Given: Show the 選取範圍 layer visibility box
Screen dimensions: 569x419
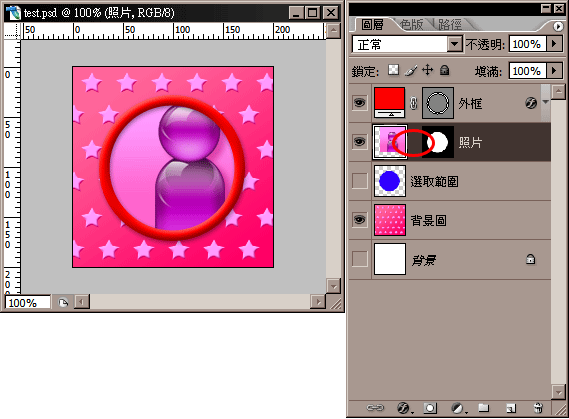Looking at the screenshot, I should click(359, 181).
